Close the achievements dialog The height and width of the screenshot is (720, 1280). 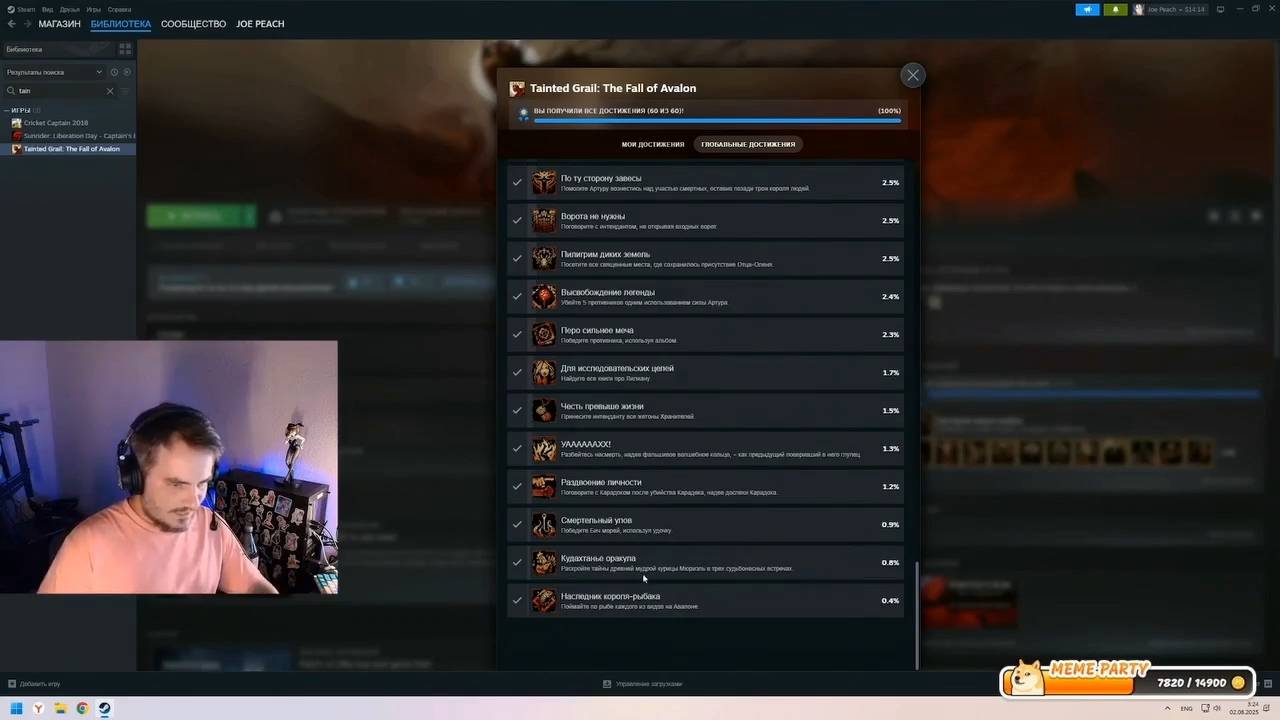click(912, 75)
